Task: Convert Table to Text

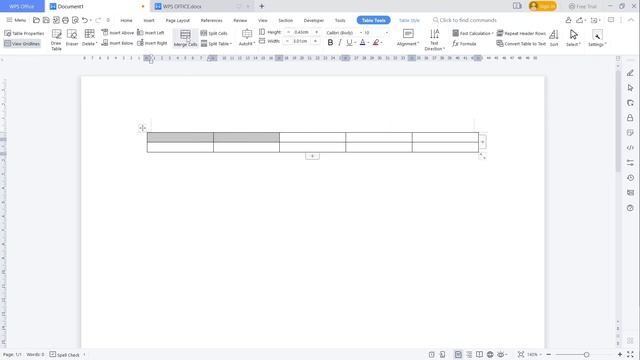Action: coord(521,43)
